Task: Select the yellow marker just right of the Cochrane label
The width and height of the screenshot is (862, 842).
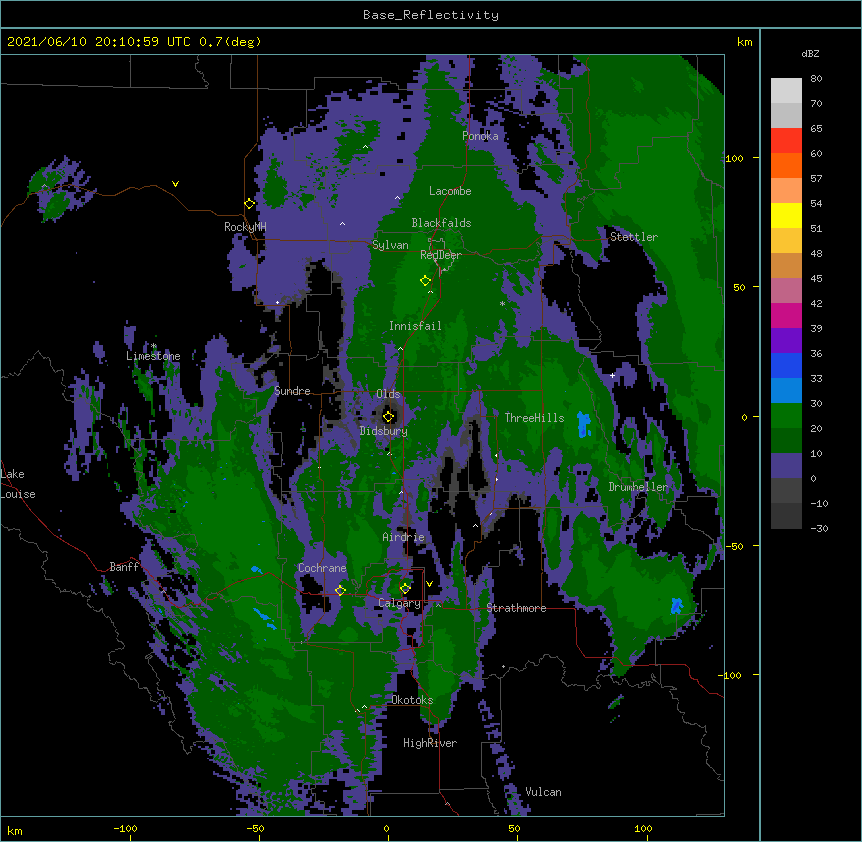Action: coord(340,590)
